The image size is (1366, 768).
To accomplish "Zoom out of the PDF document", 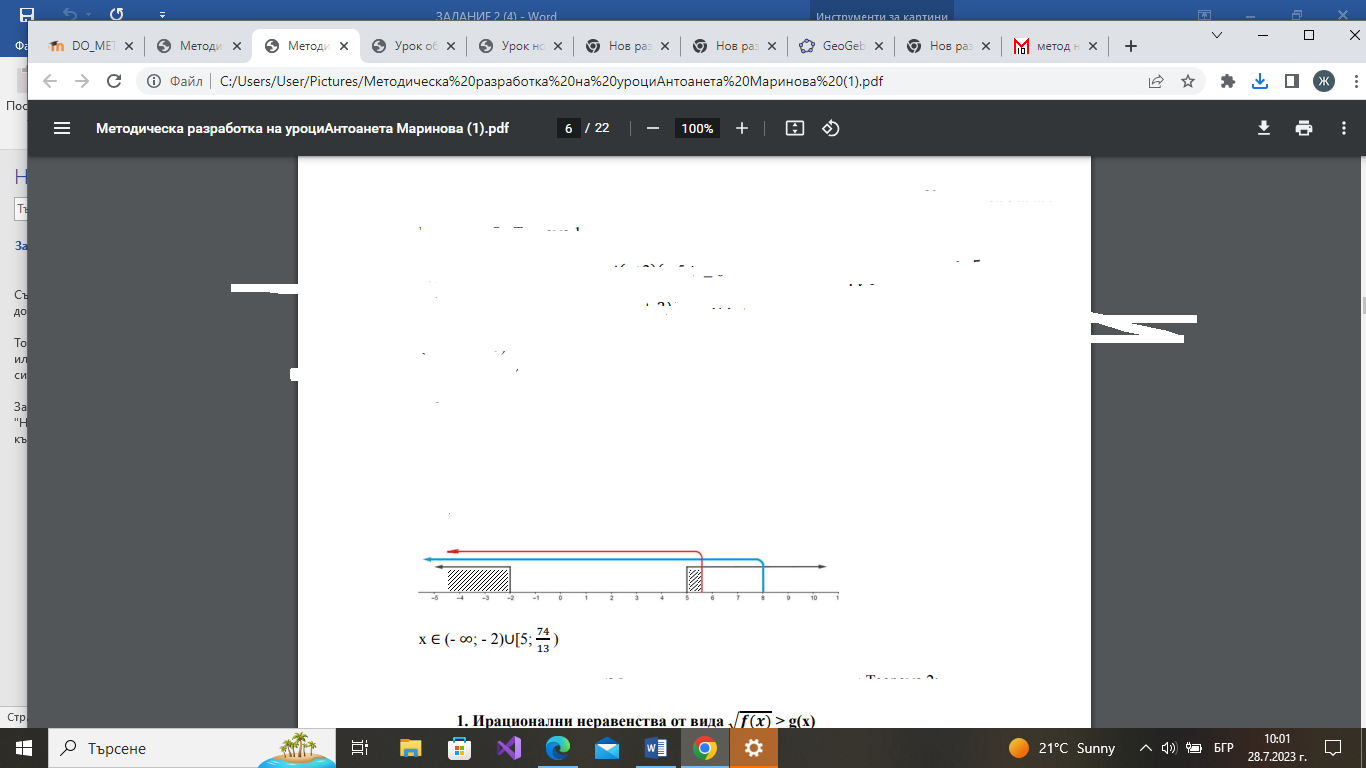I will pos(653,128).
